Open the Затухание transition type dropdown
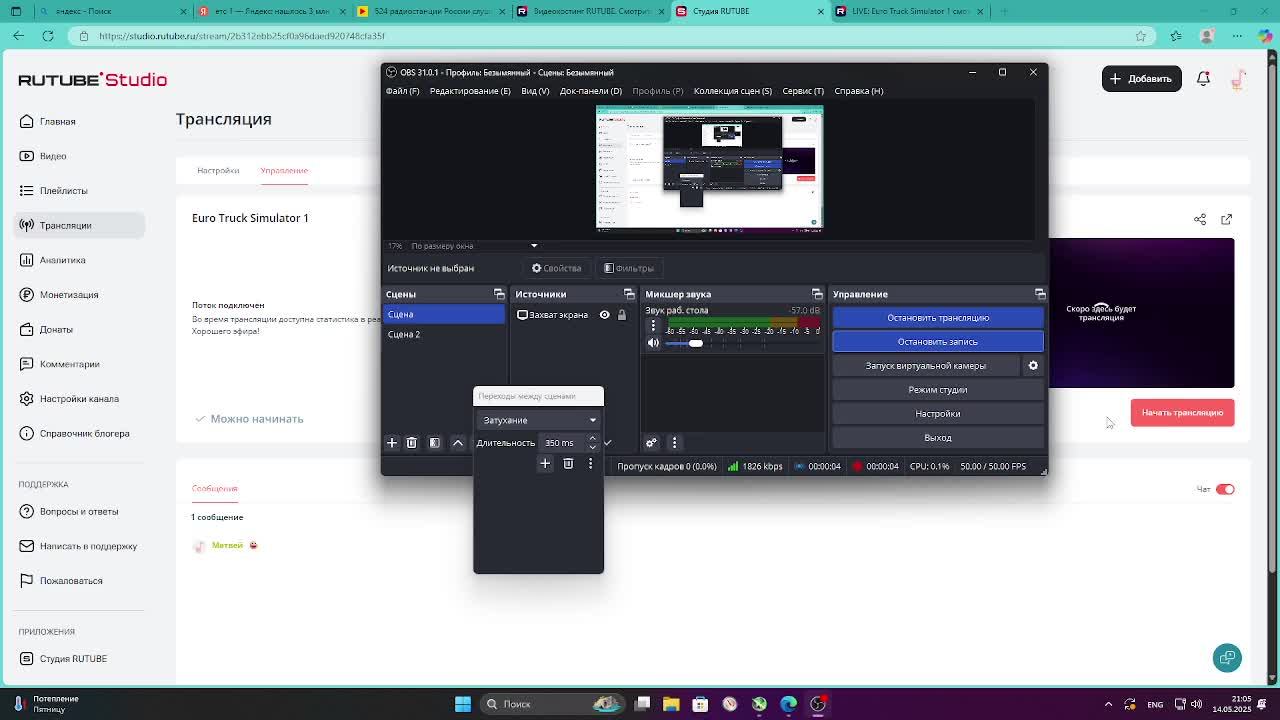Viewport: 1280px width, 720px height. [538, 420]
